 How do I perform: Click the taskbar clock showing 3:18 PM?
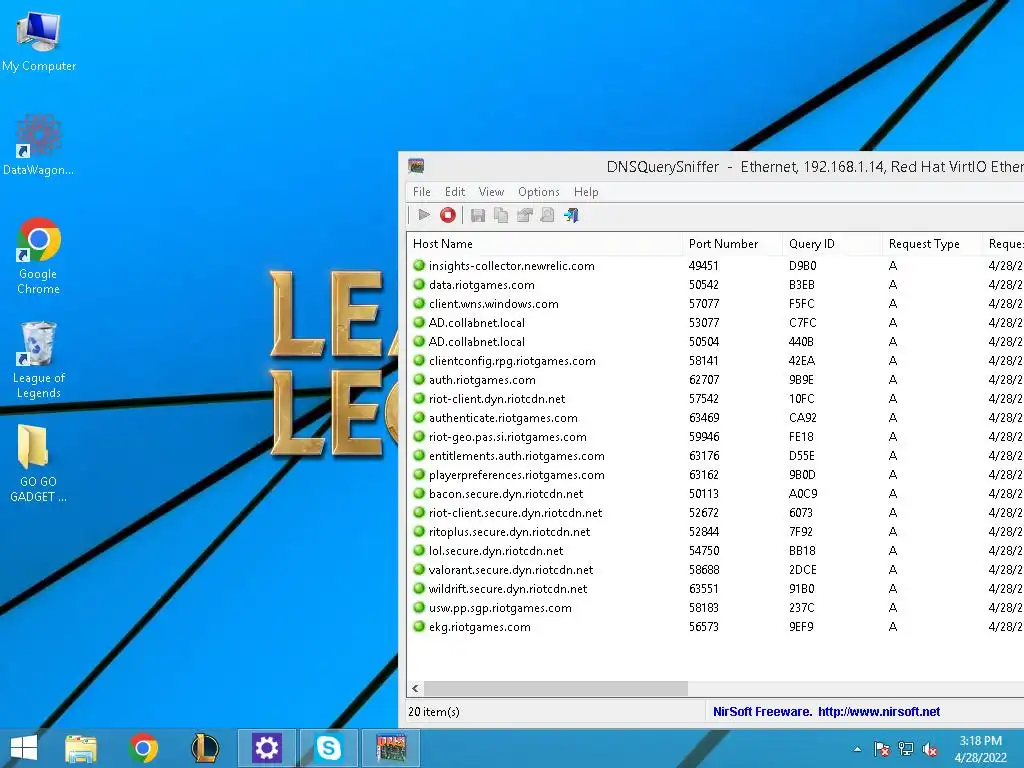click(980, 749)
